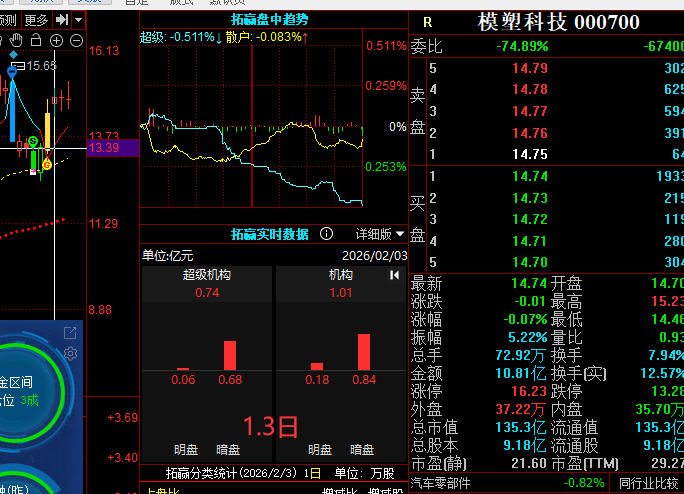684x494 pixels.
Task: Click buy level 3 price 14.72
Action: click(x=530, y=219)
